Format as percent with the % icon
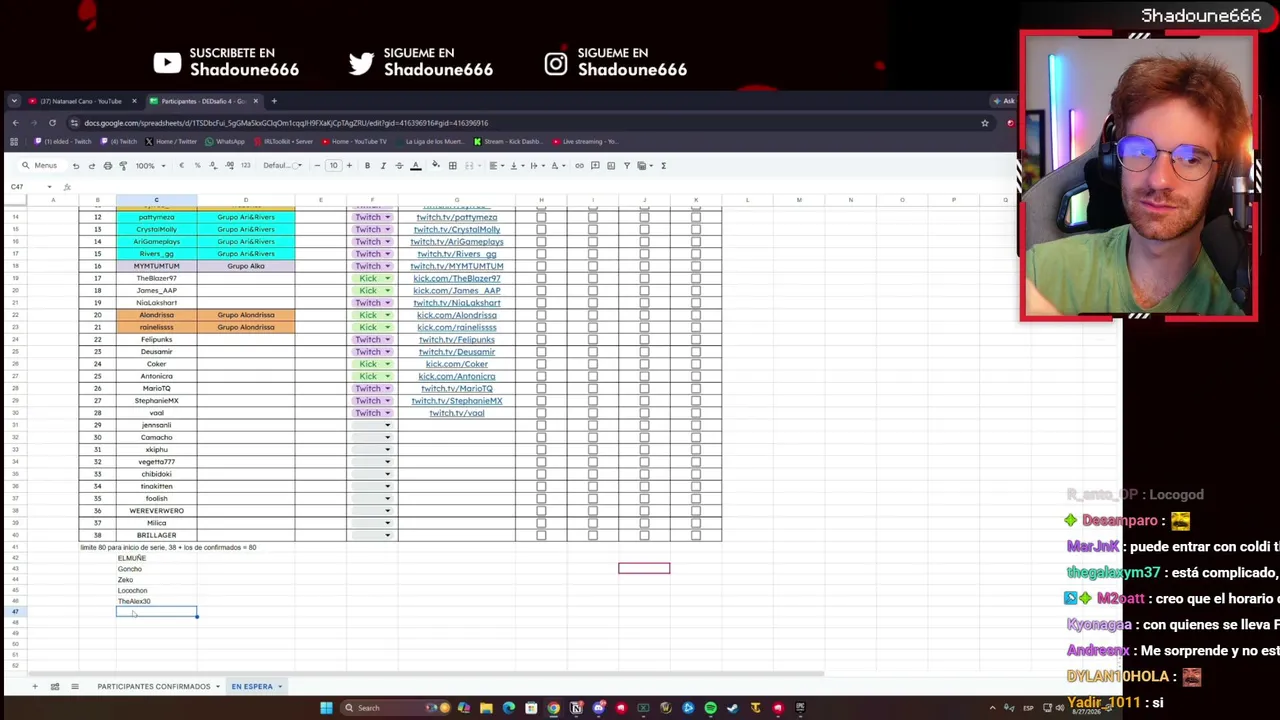This screenshot has width=1280, height=720. (x=197, y=166)
